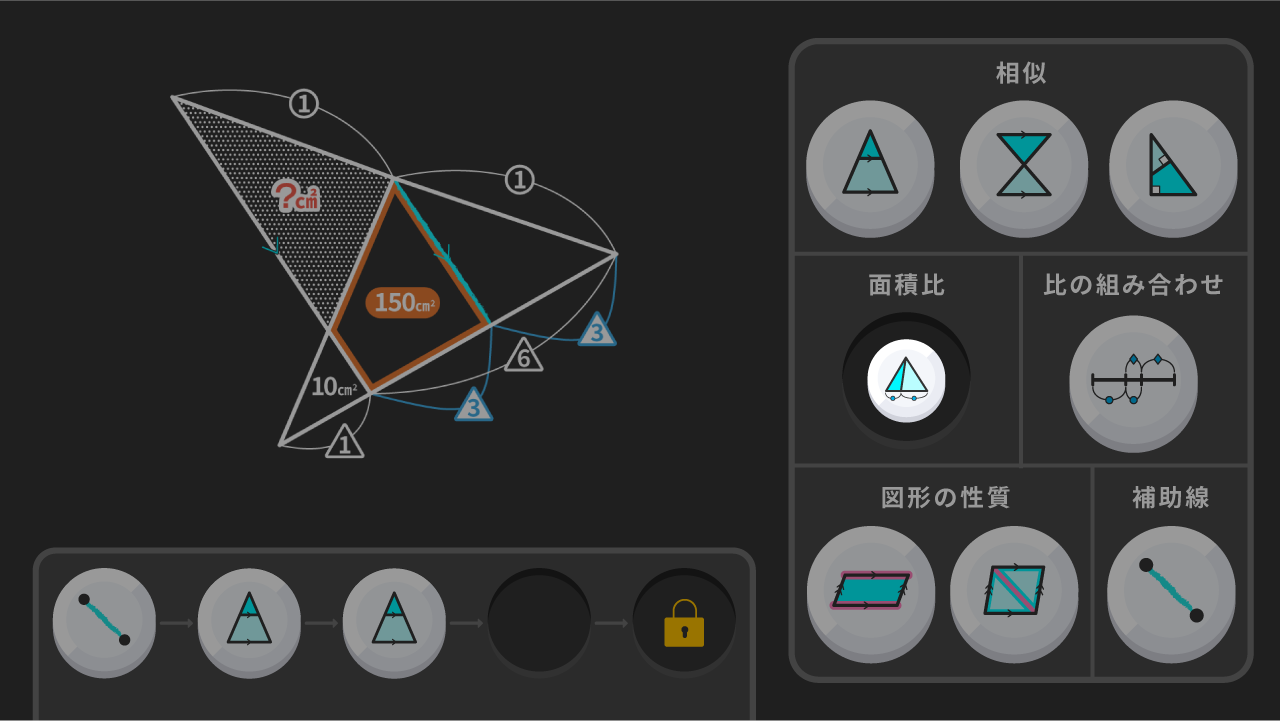Choose the ratio combination (比の組み合わせ) tool
Viewport: 1280px width, 721px height.
pyautogui.click(x=1133, y=380)
